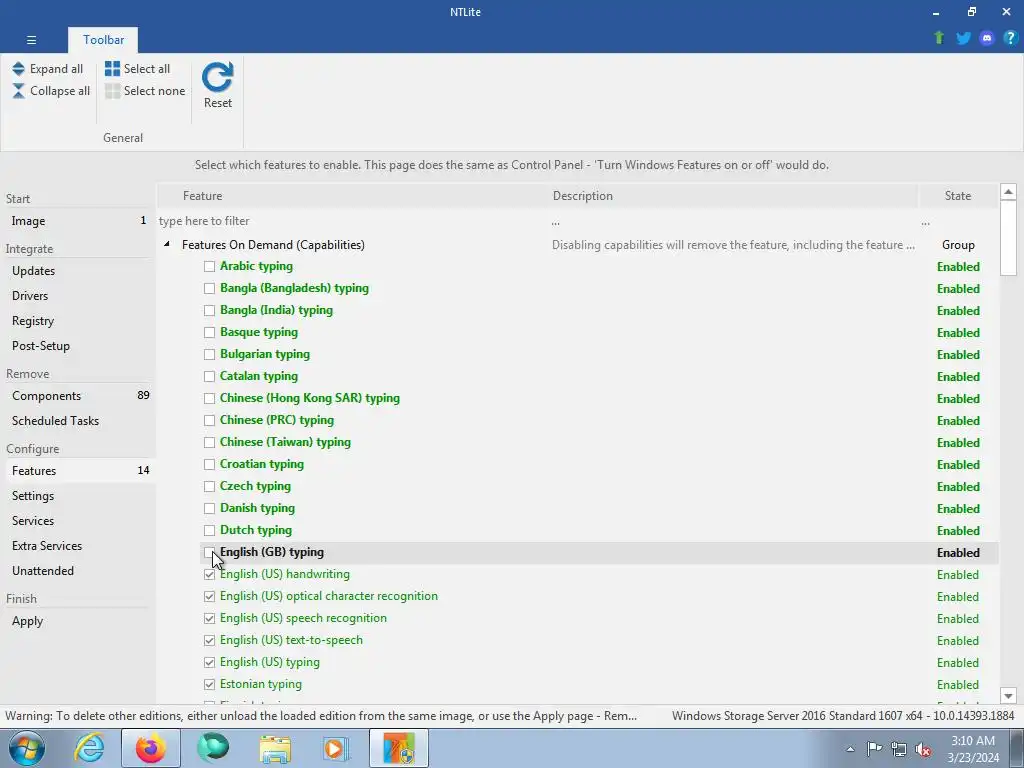
Task: Go to Components page
Action: 78,396
